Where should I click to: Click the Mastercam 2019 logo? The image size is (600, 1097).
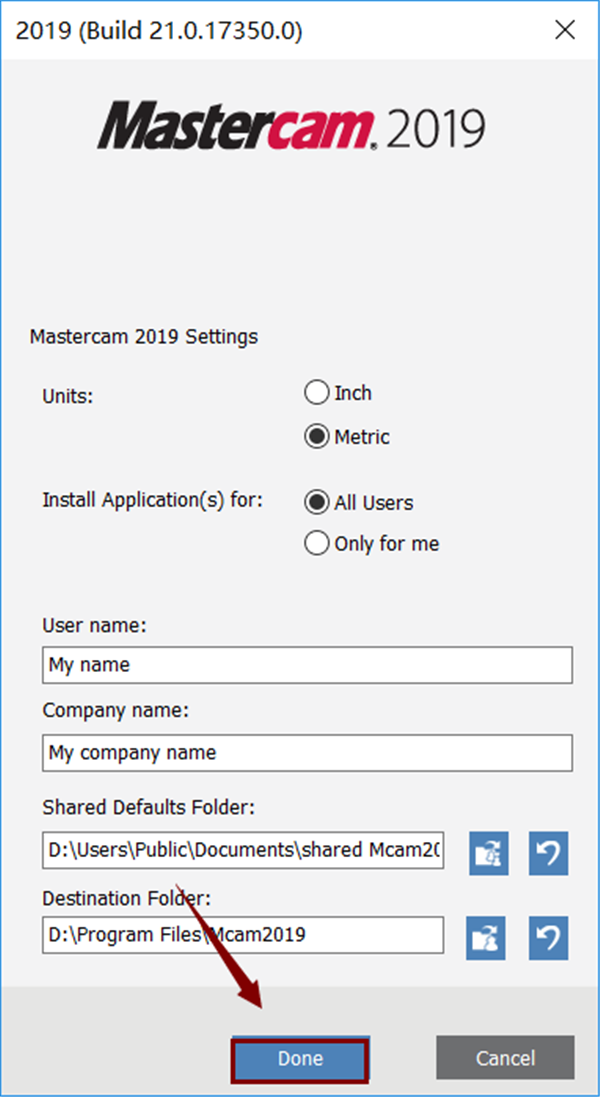tap(291, 126)
